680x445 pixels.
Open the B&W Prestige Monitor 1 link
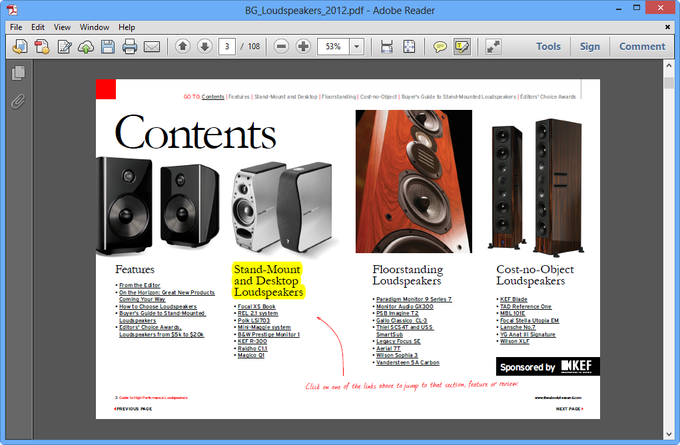pos(269,334)
